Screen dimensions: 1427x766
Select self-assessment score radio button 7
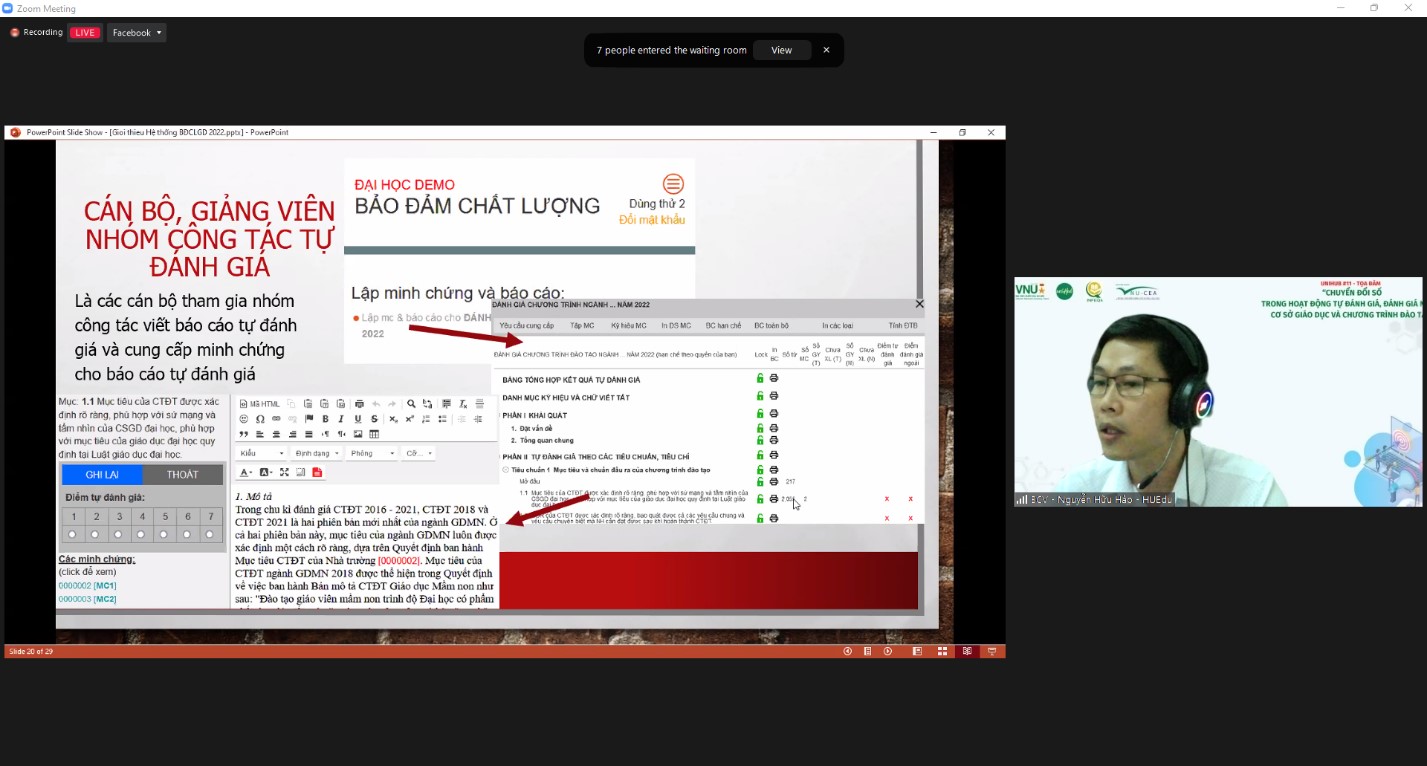209,534
